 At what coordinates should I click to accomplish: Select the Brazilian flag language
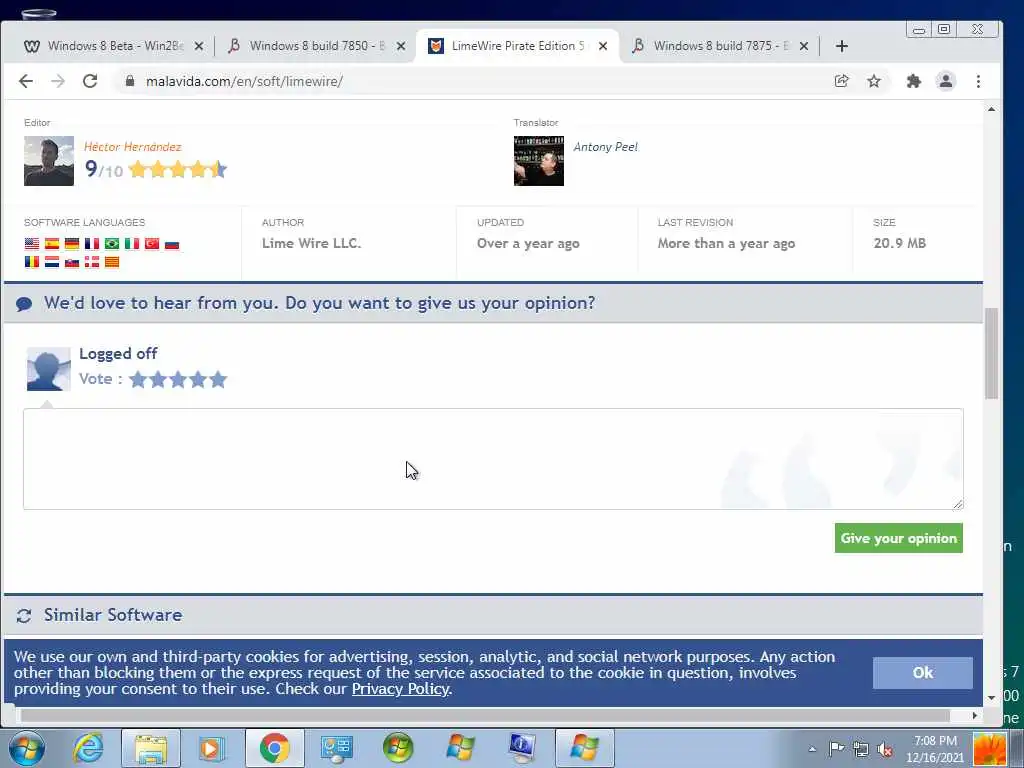(x=112, y=244)
